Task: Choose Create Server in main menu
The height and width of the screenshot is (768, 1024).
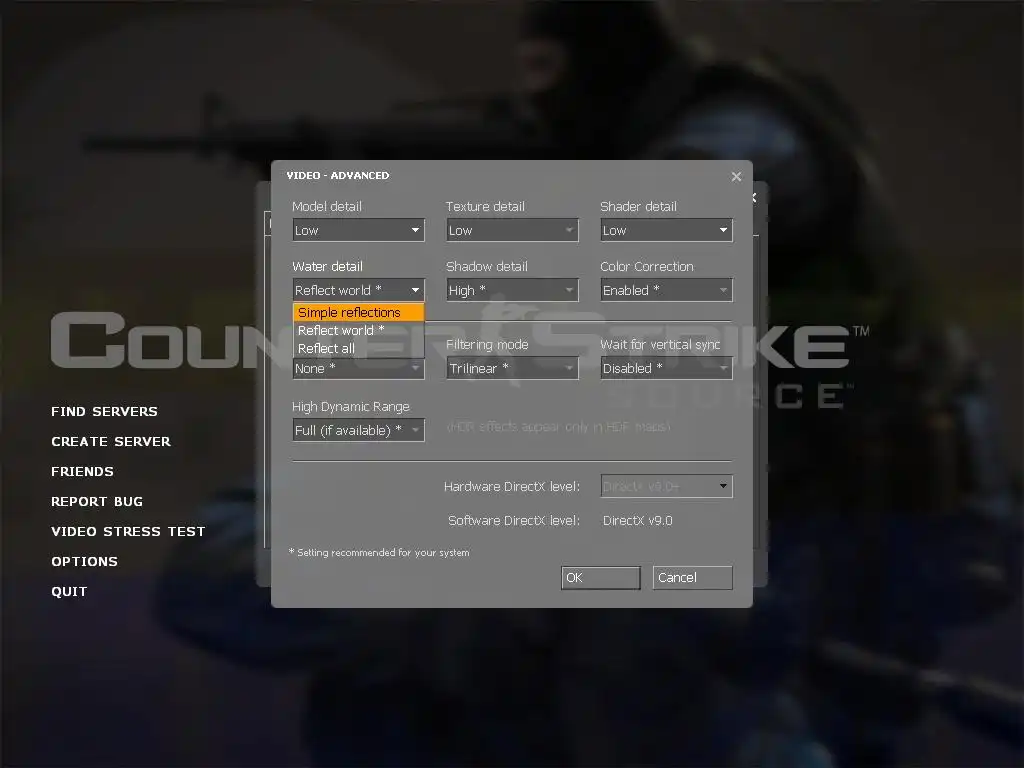Action: (x=111, y=441)
